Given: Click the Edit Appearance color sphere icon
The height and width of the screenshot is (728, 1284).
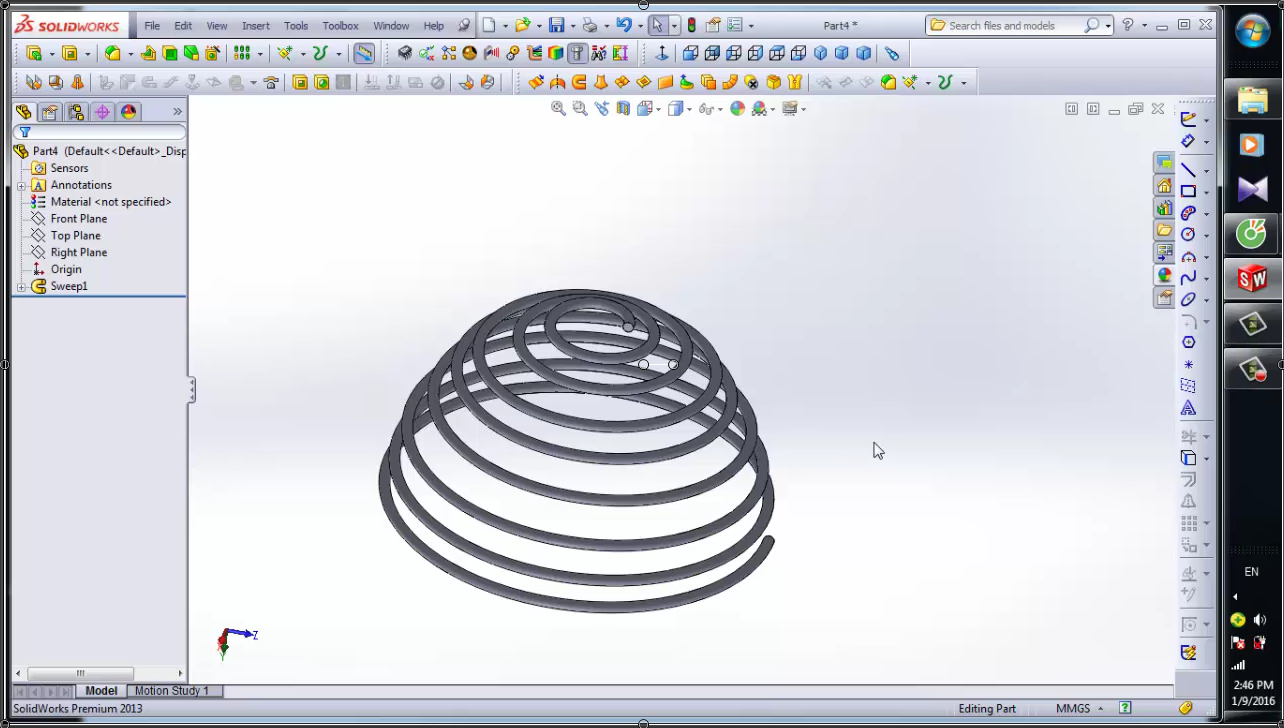Looking at the screenshot, I should [x=737, y=108].
